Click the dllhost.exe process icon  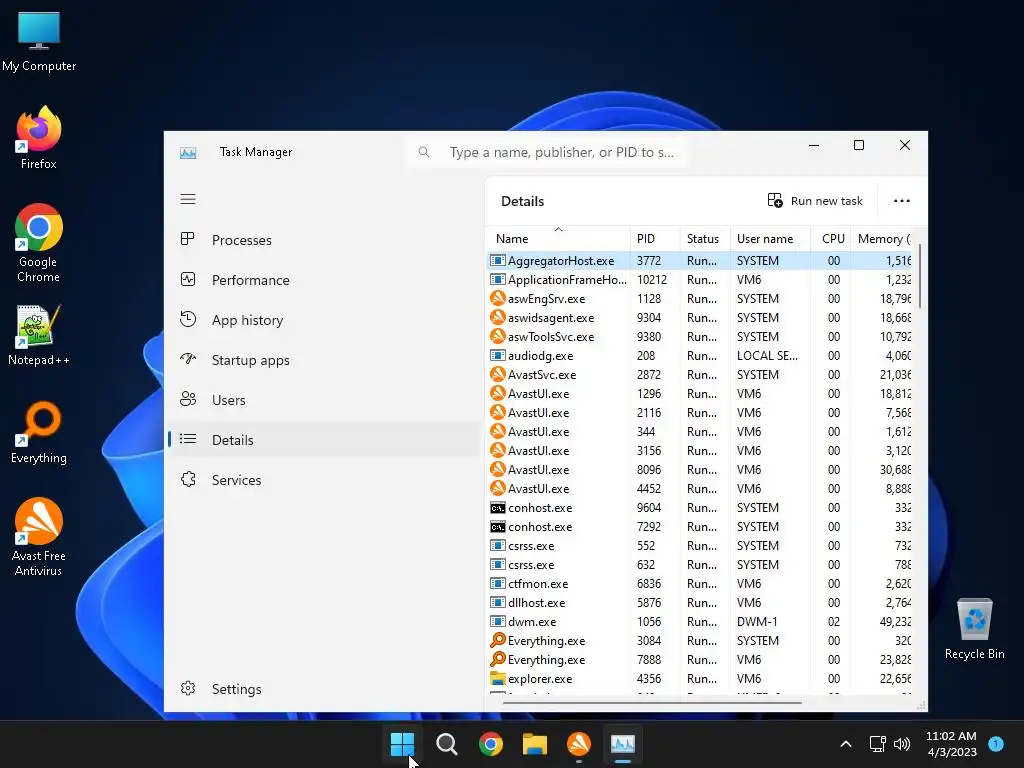point(498,602)
